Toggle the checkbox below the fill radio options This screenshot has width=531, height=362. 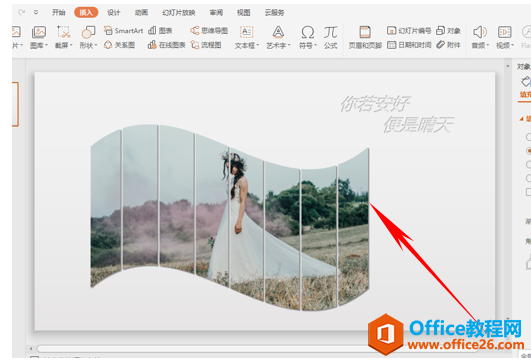pyautogui.click(x=529, y=192)
